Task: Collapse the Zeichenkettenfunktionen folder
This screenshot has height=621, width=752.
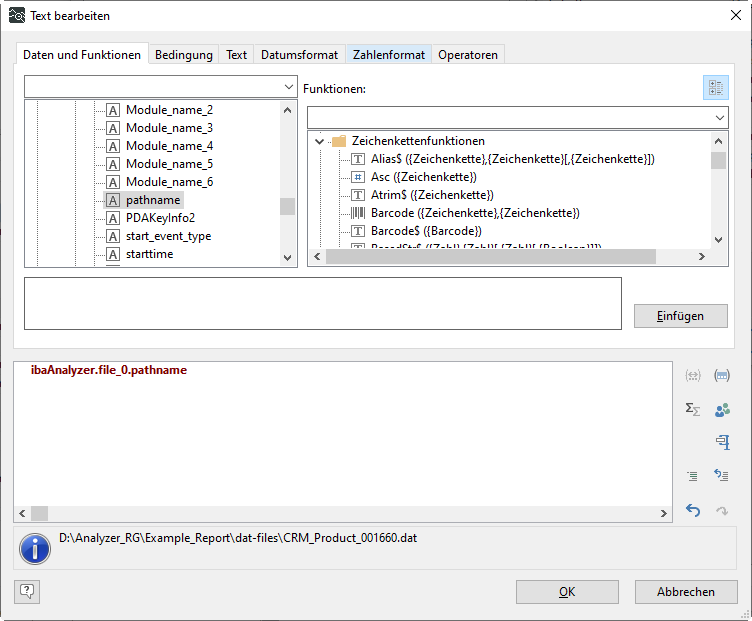Action: pyautogui.click(x=319, y=142)
